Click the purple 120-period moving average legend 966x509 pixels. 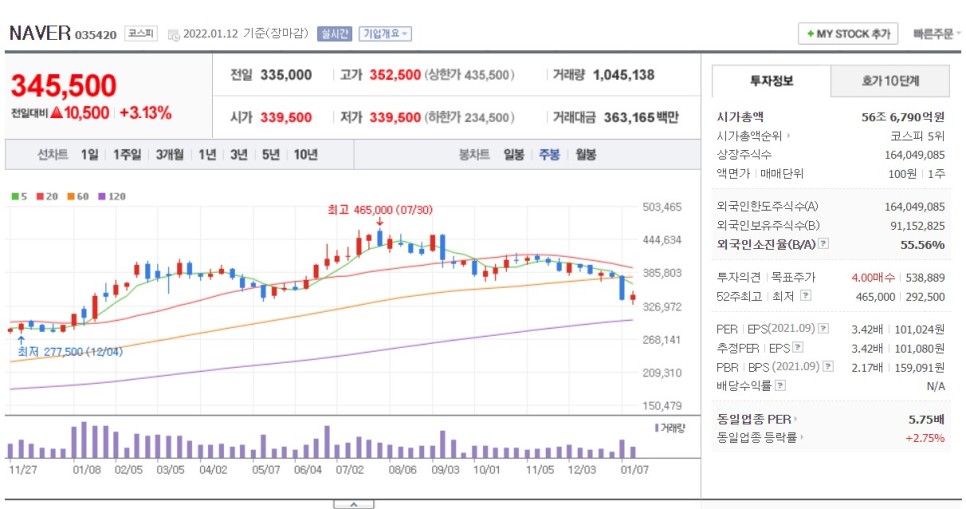click(112, 197)
